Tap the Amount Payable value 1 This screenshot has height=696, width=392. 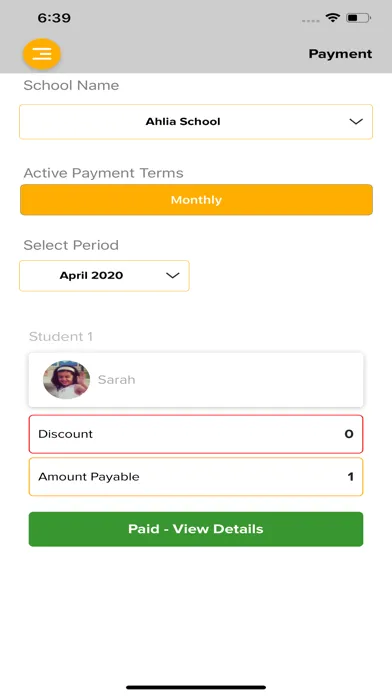(x=350, y=477)
